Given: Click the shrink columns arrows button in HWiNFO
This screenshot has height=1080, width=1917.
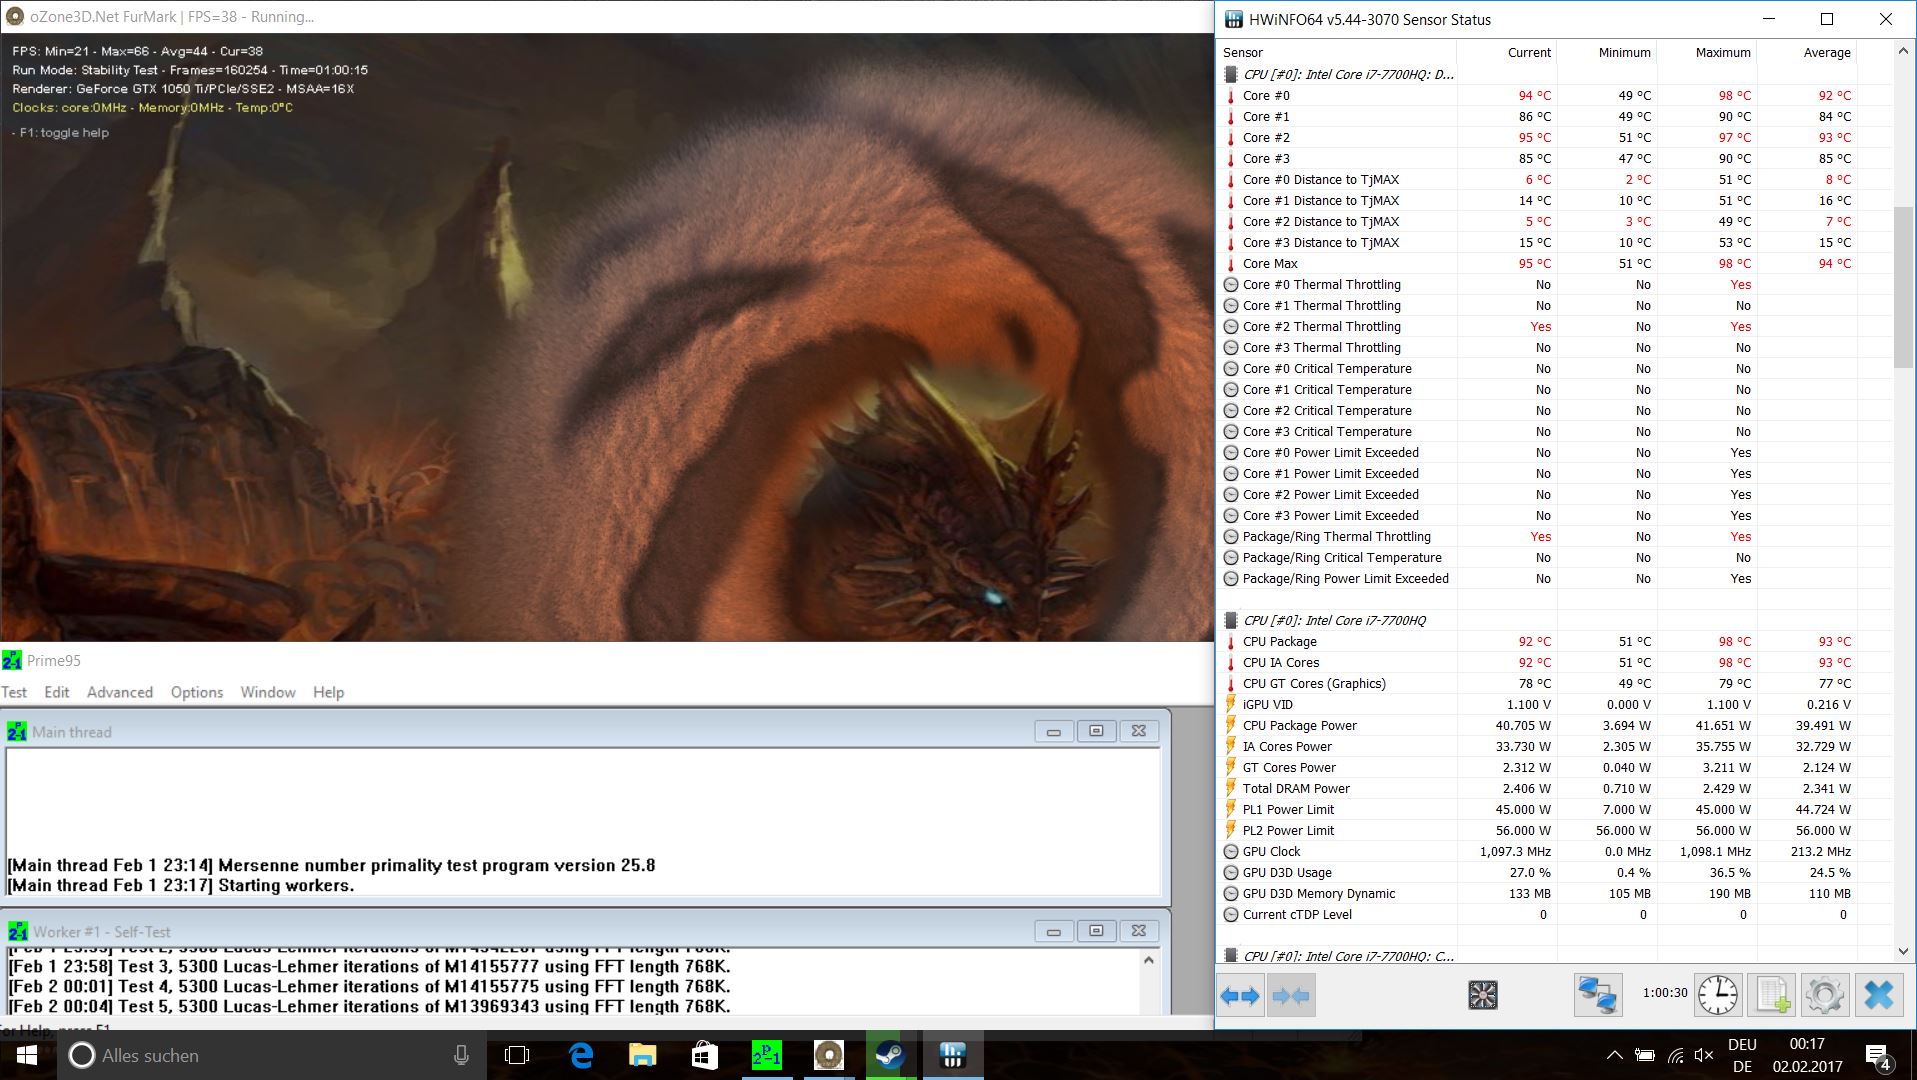Looking at the screenshot, I should 1291,996.
